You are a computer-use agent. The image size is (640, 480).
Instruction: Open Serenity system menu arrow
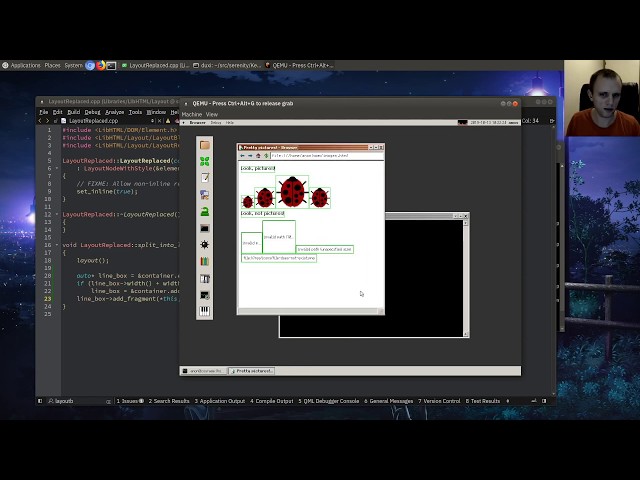184,122
